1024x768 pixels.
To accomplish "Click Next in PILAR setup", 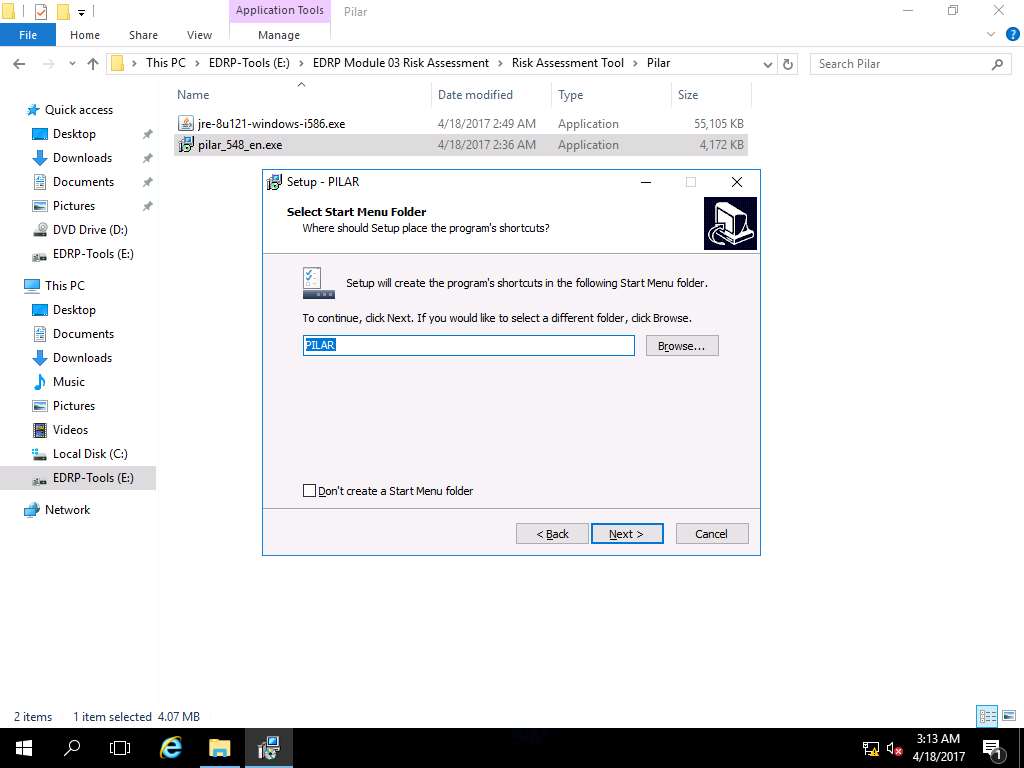I will pyautogui.click(x=627, y=534).
